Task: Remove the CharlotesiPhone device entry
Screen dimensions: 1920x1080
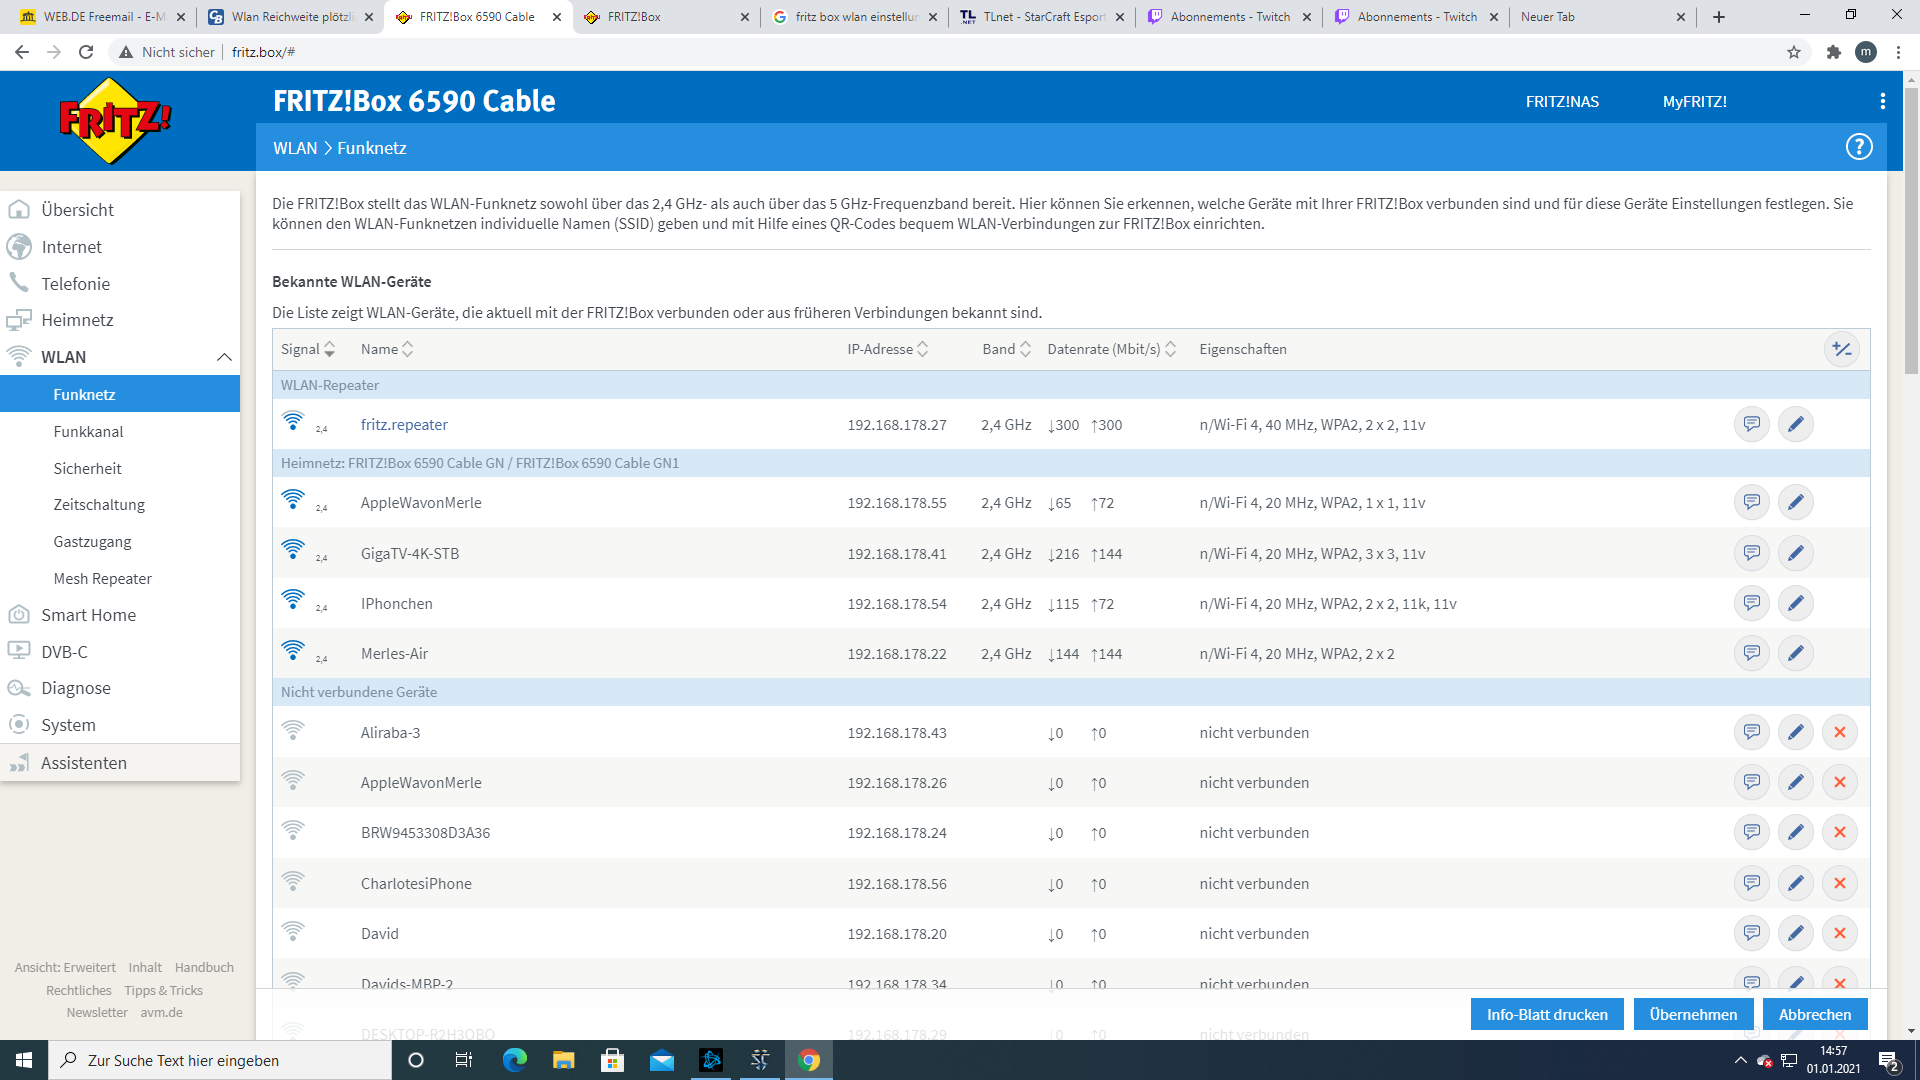Action: coord(1839,883)
